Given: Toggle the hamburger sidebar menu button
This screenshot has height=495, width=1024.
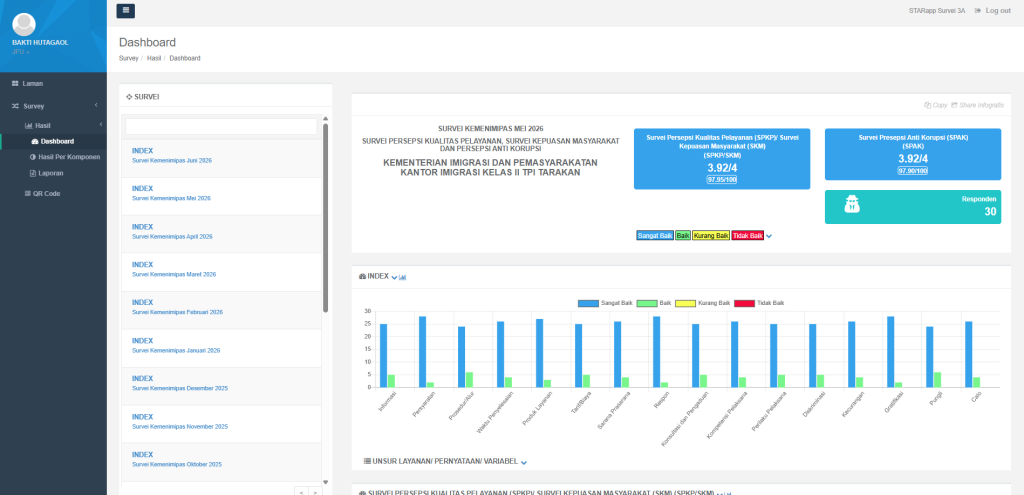Looking at the screenshot, I should click(125, 10).
